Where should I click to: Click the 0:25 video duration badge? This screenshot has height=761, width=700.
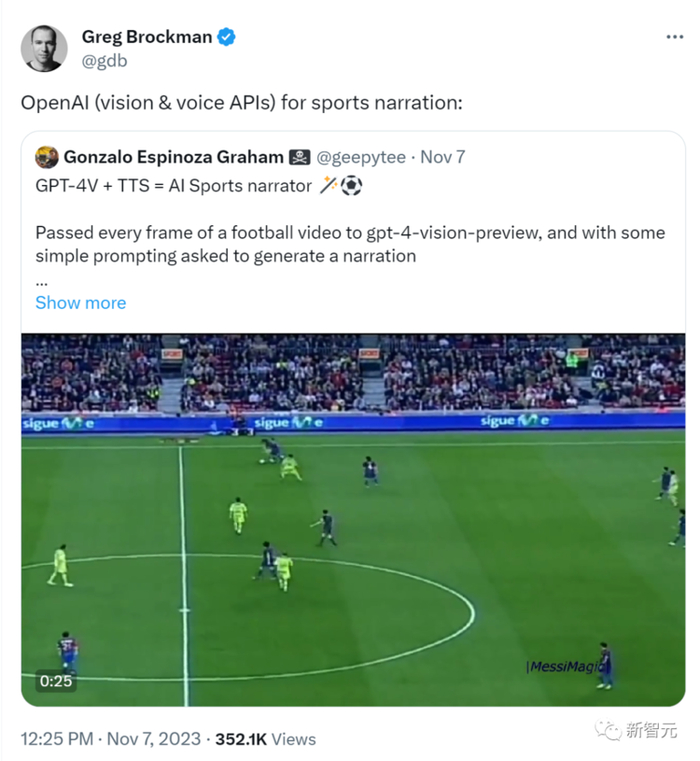[x=55, y=681]
